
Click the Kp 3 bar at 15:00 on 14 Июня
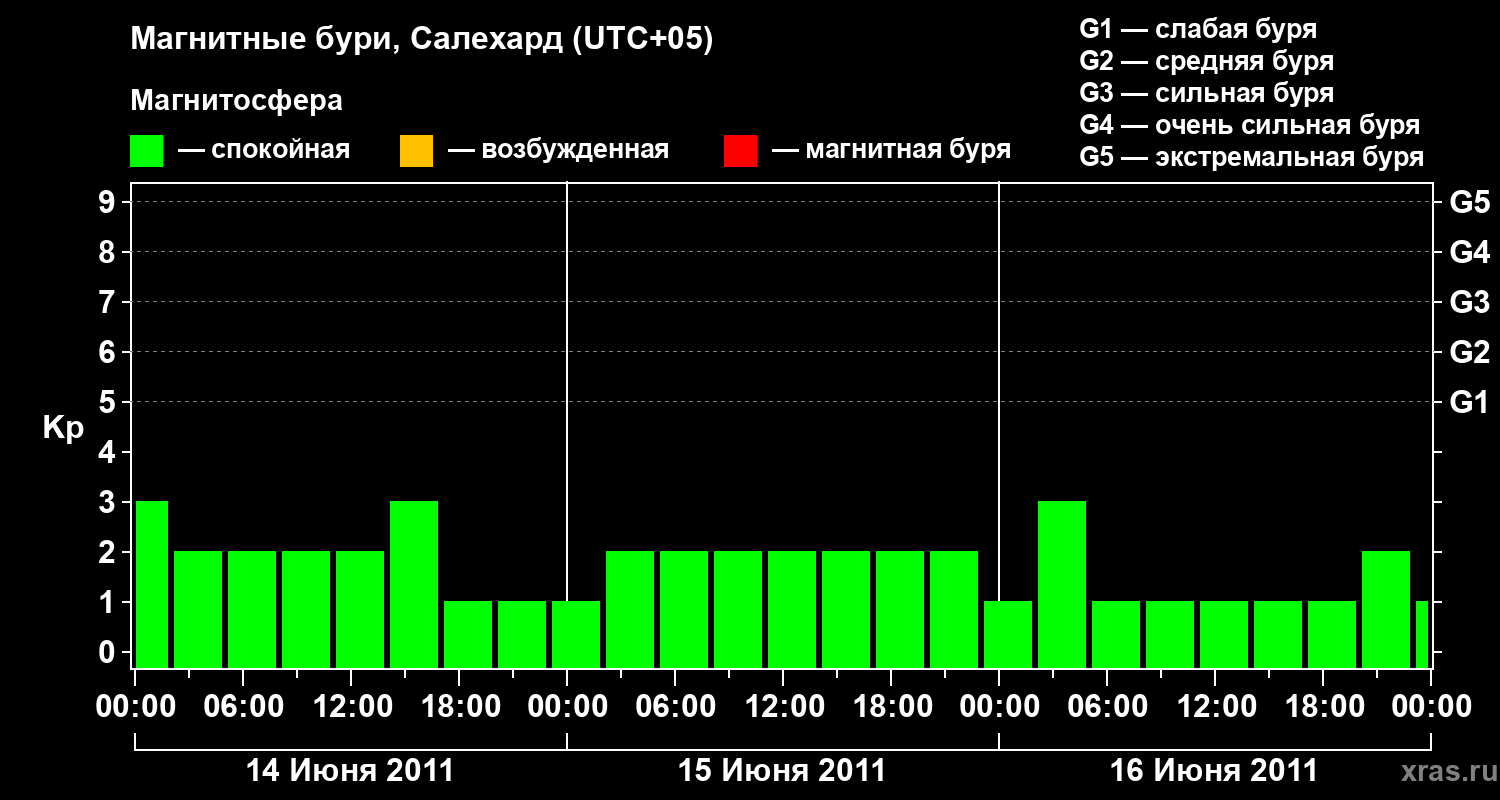click(x=414, y=584)
